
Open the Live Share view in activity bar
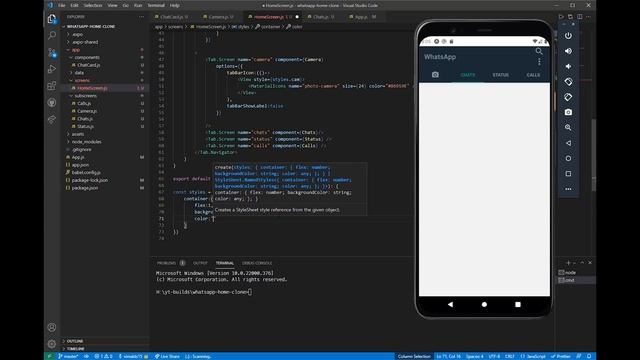point(52,119)
